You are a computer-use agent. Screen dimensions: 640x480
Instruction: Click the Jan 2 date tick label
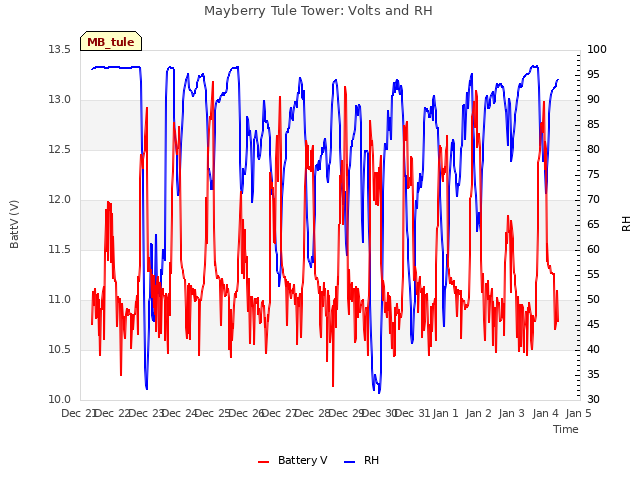click(x=478, y=413)
